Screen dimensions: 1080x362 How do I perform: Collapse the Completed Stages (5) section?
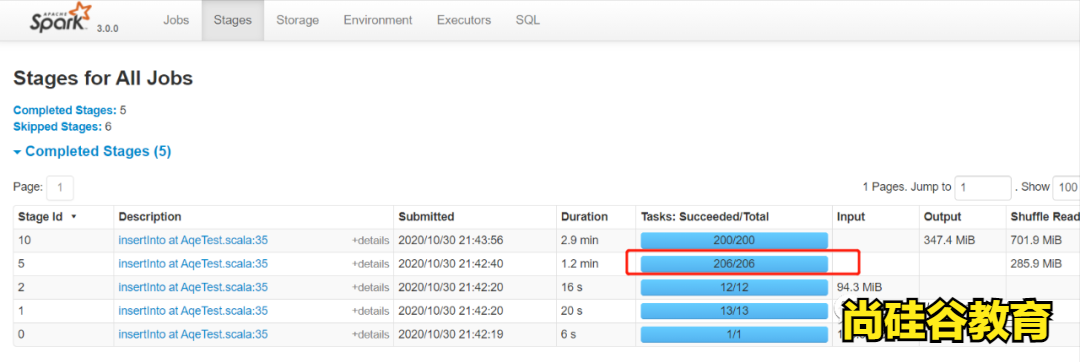(92, 151)
